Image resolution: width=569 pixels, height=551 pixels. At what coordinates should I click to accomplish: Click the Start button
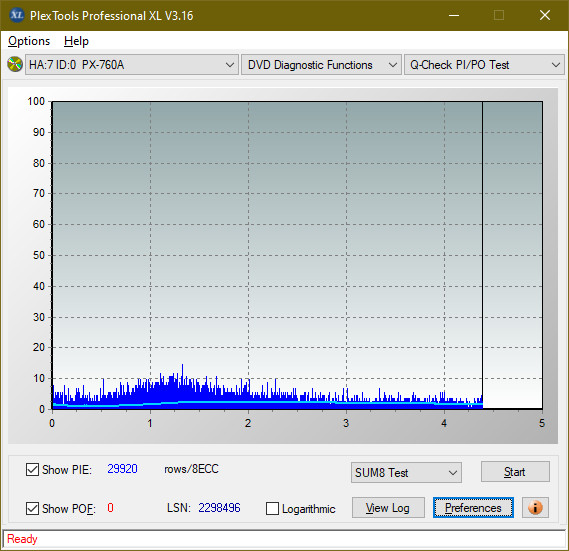[x=515, y=472]
